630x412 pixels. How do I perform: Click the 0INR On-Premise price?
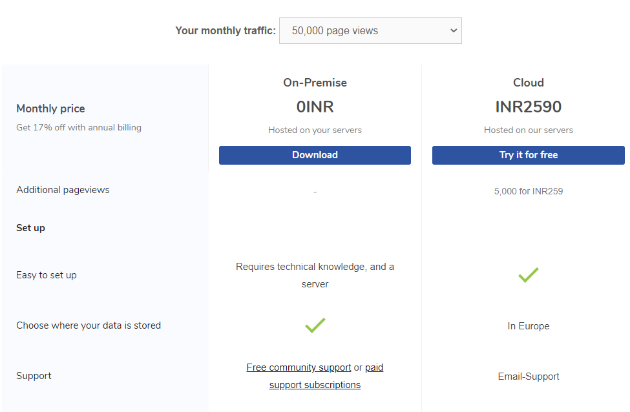315,107
